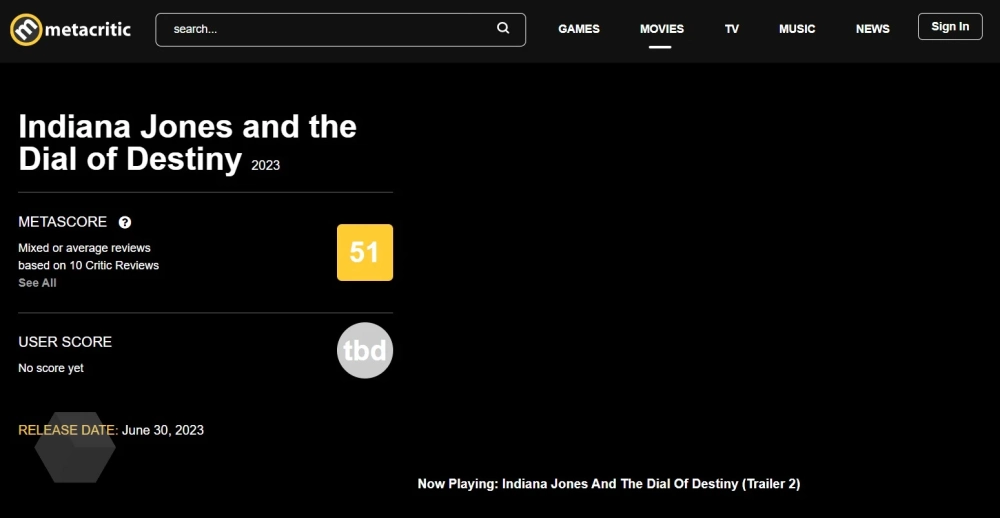Click the USER SCORE label
The image size is (1000, 518).
pyautogui.click(x=65, y=342)
